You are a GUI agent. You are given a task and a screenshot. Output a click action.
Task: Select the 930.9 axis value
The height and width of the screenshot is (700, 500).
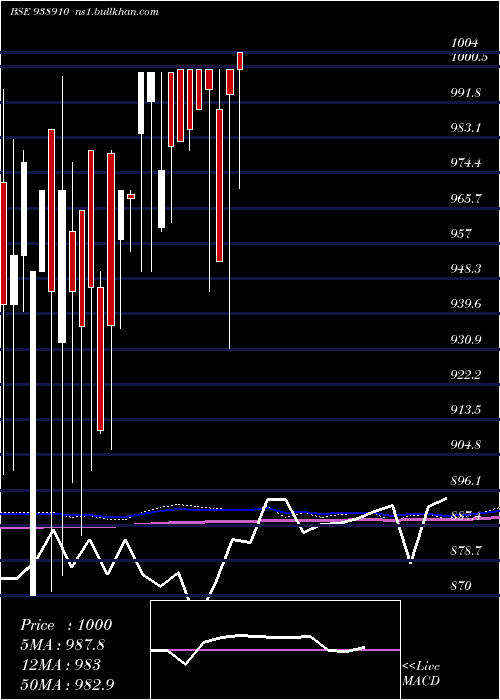click(466, 340)
